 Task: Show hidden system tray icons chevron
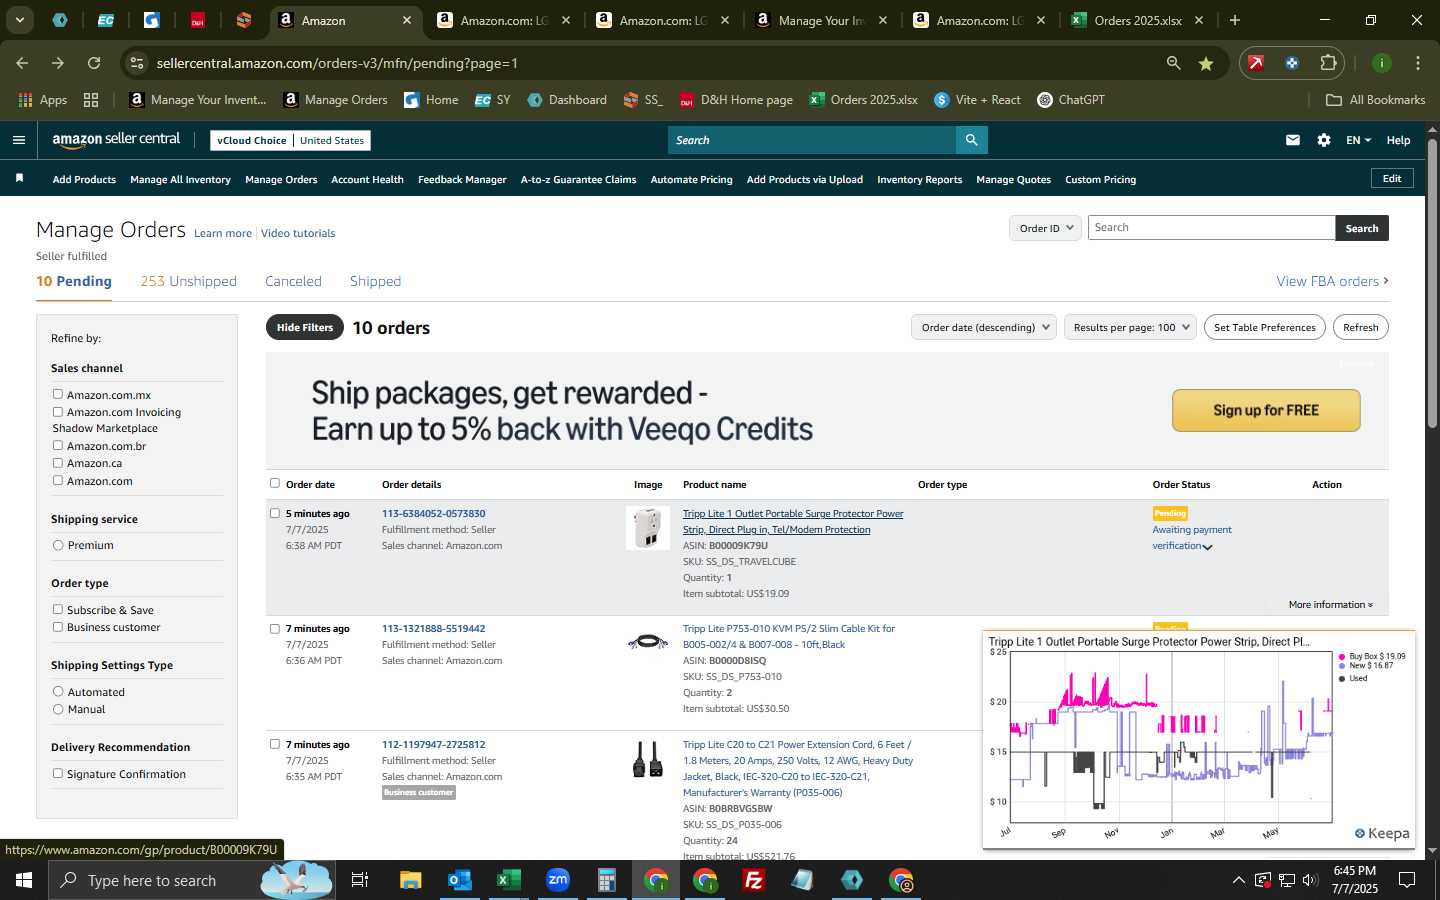click(1238, 880)
